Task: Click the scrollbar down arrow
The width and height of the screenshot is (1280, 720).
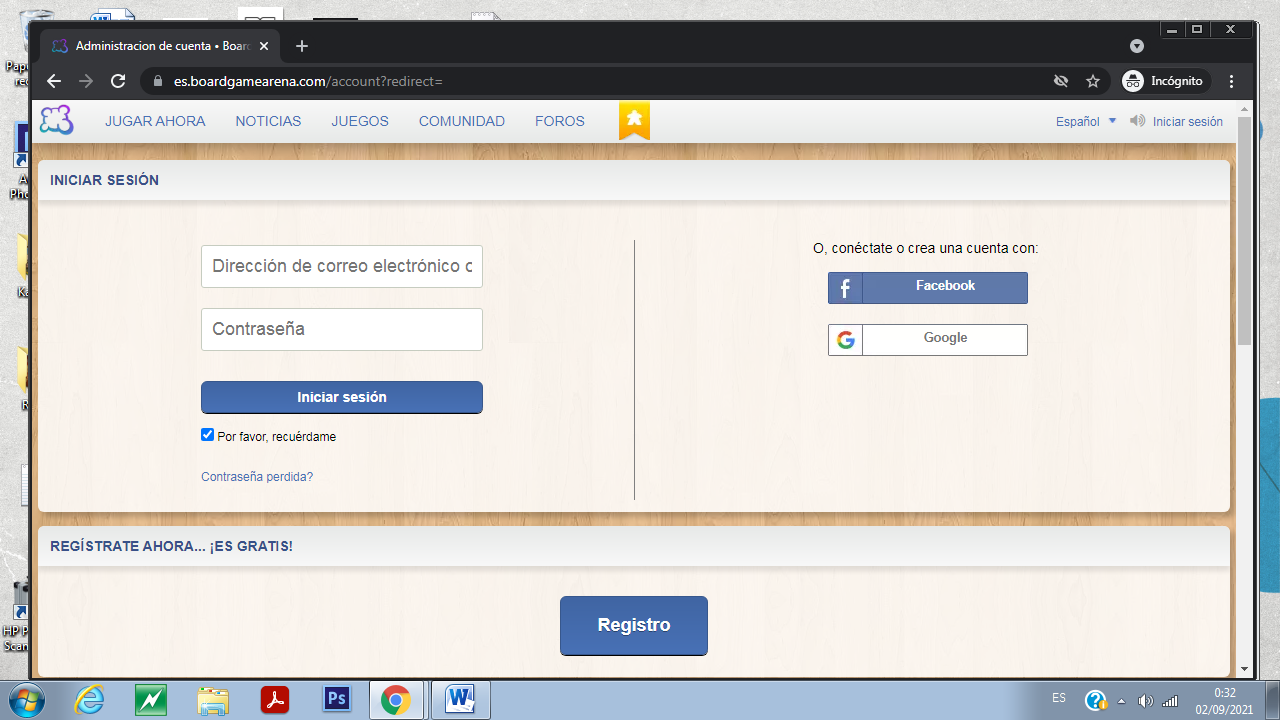Action: (x=1244, y=668)
